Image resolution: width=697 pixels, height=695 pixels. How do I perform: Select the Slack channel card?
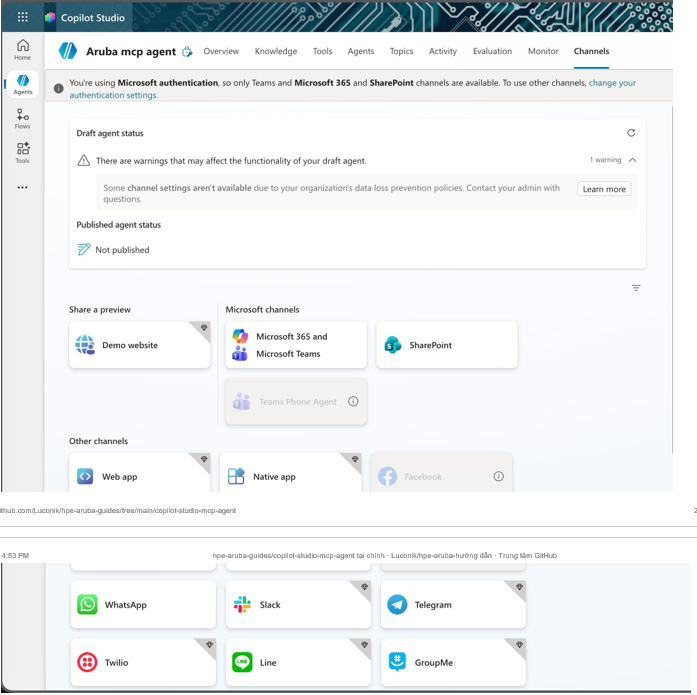coord(298,605)
